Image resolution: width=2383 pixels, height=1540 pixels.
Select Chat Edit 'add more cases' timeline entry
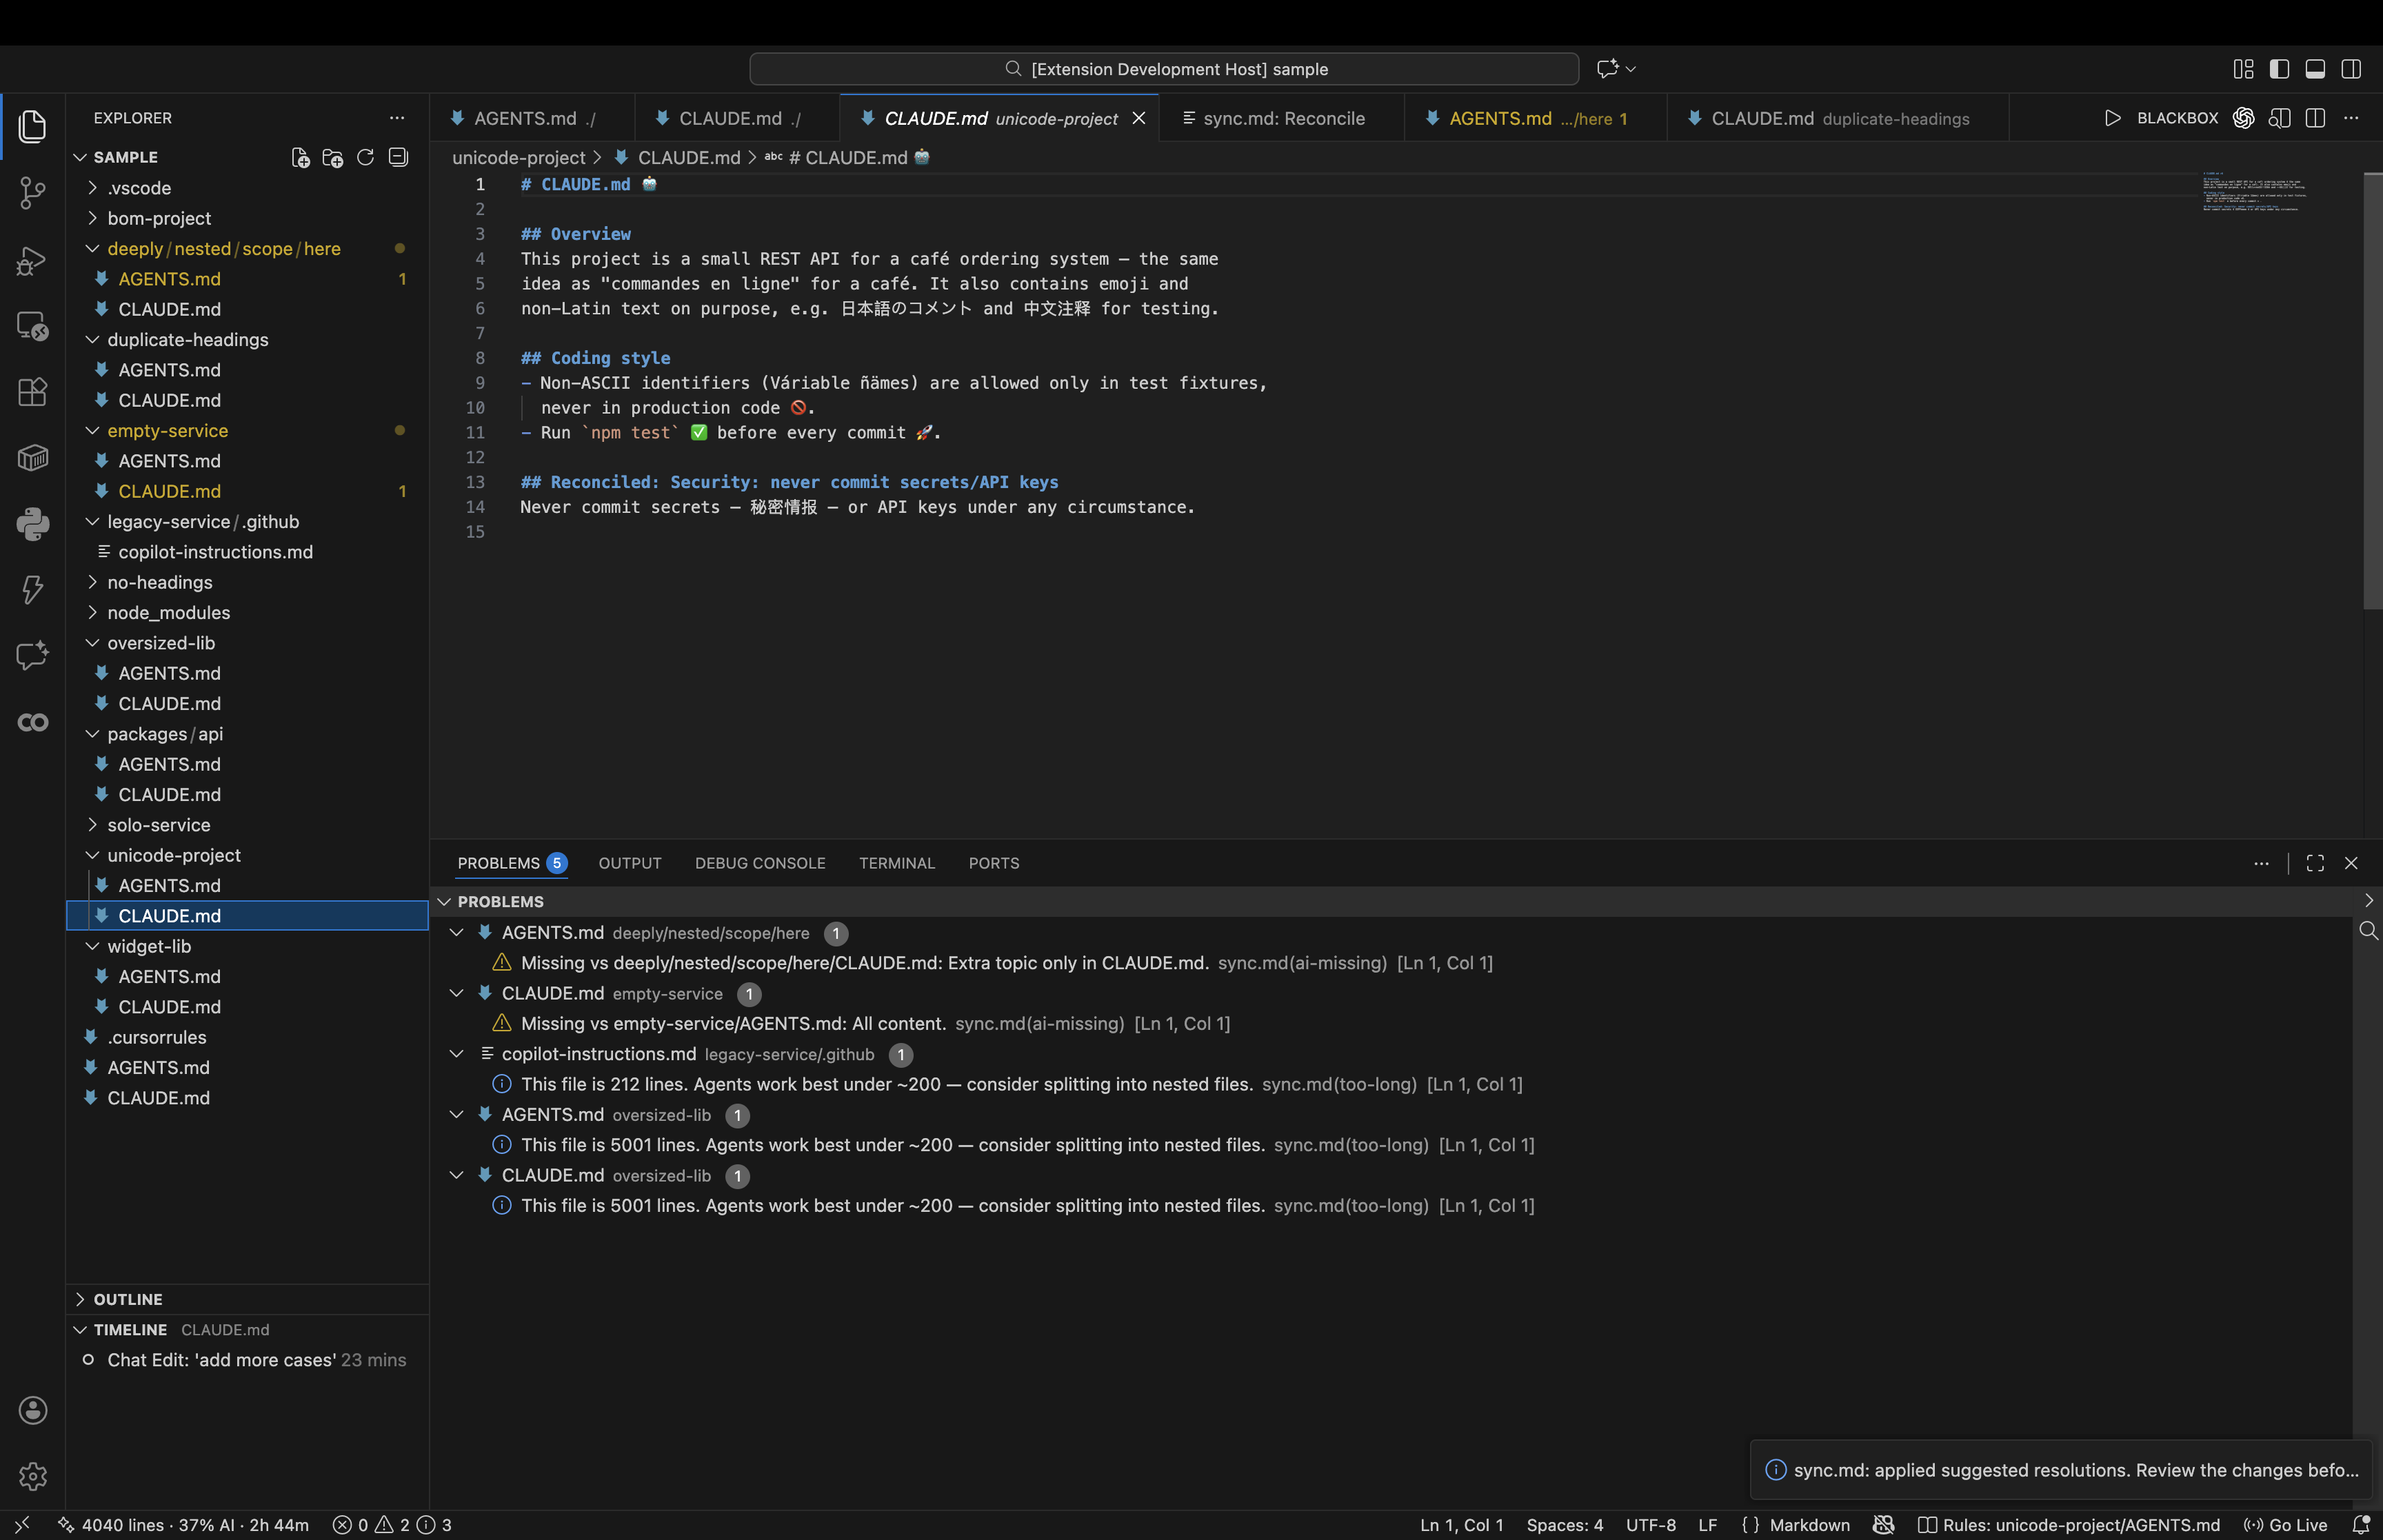(247, 1360)
